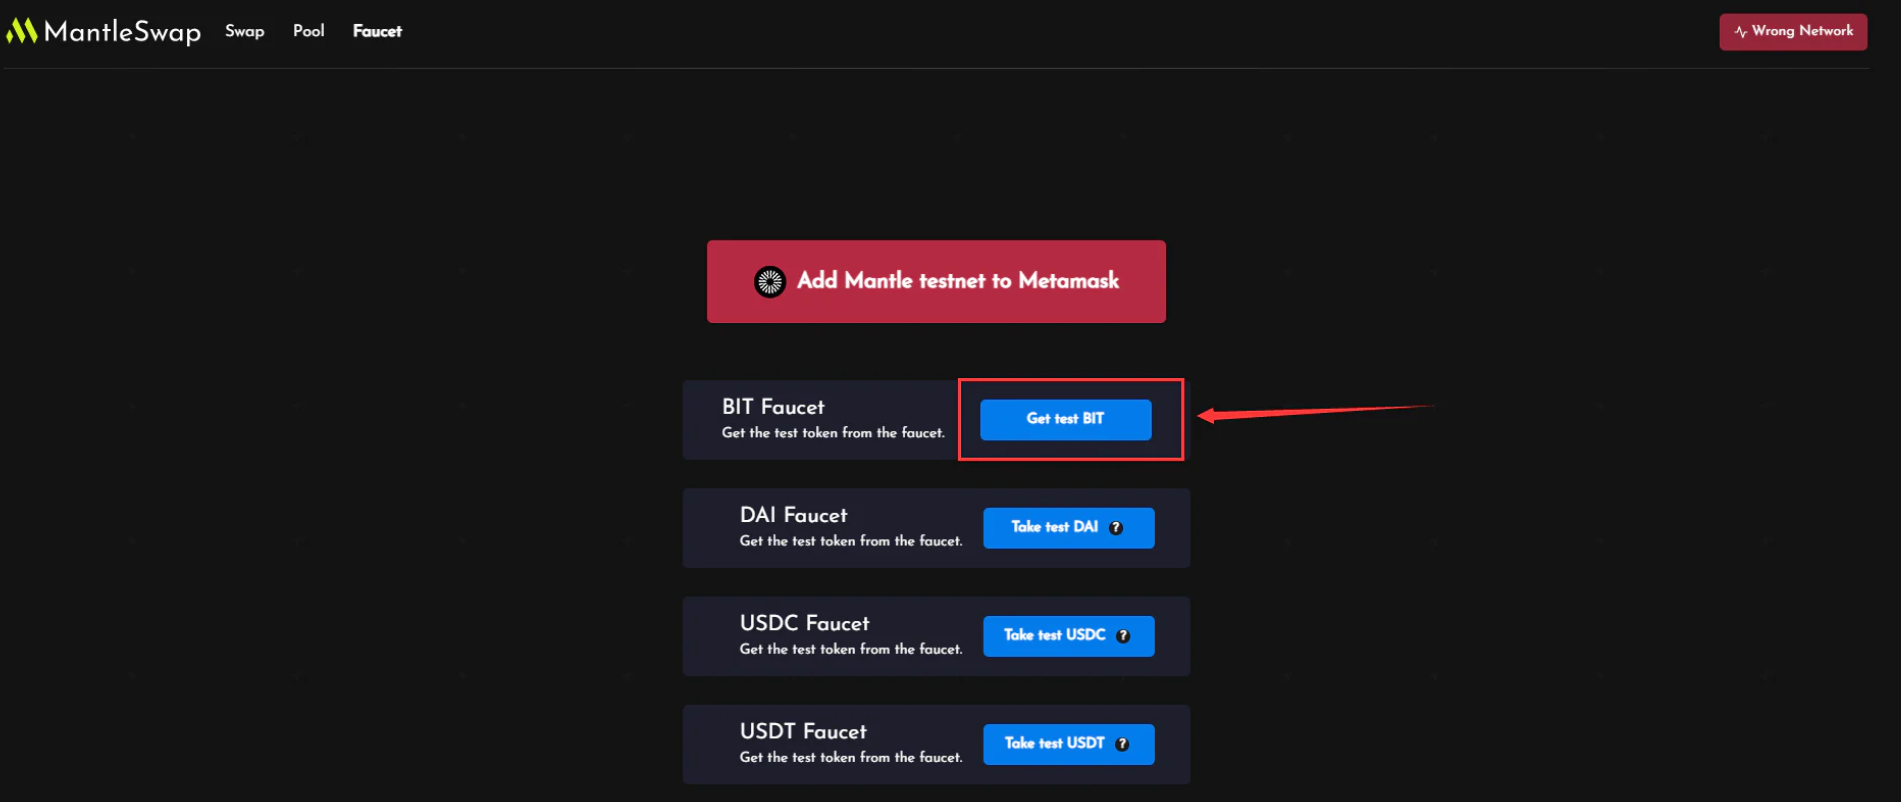Take test USDC from faucet
The height and width of the screenshot is (802, 1901).
pyautogui.click(x=1069, y=636)
